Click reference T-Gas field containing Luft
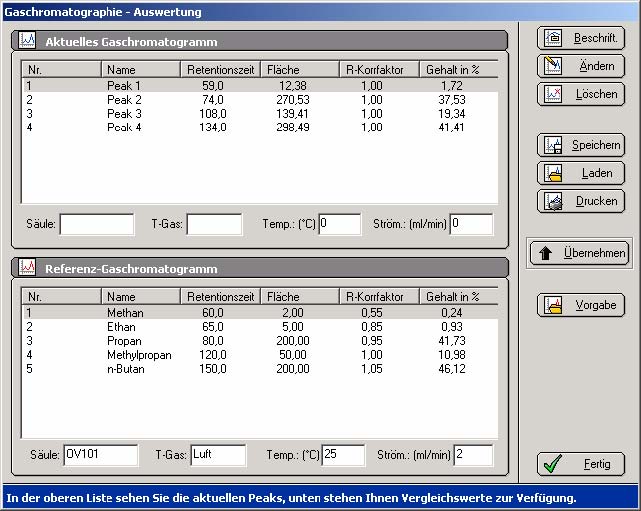The height and width of the screenshot is (511, 641). click(x=217, y=455)
